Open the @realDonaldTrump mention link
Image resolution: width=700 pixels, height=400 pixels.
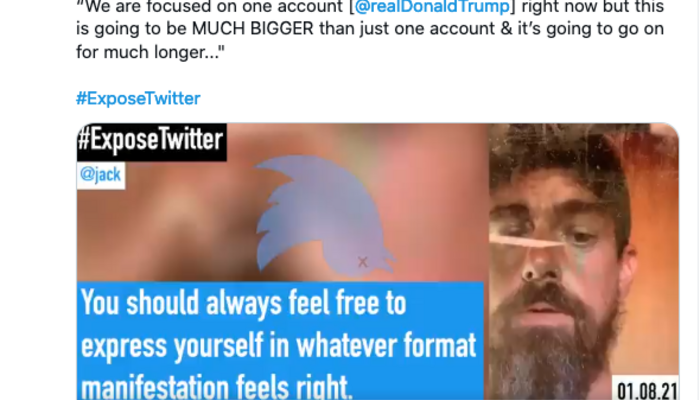[x=432, y=6]
